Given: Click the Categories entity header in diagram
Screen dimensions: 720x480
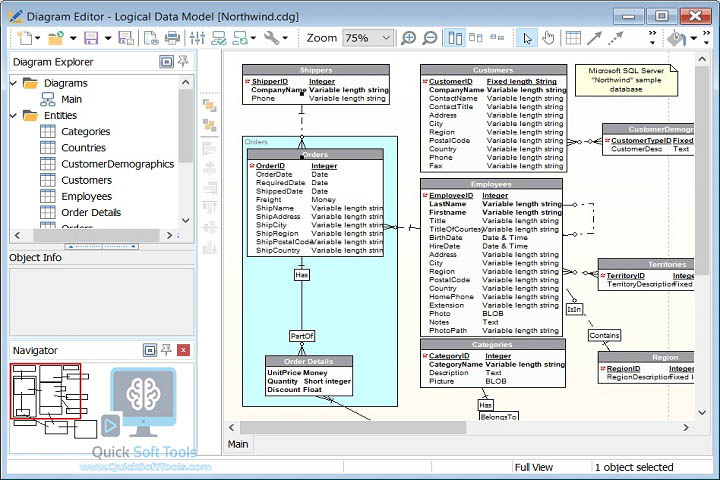Looking at the screenshot, I should pyautogui.click(x=493, y=344).
